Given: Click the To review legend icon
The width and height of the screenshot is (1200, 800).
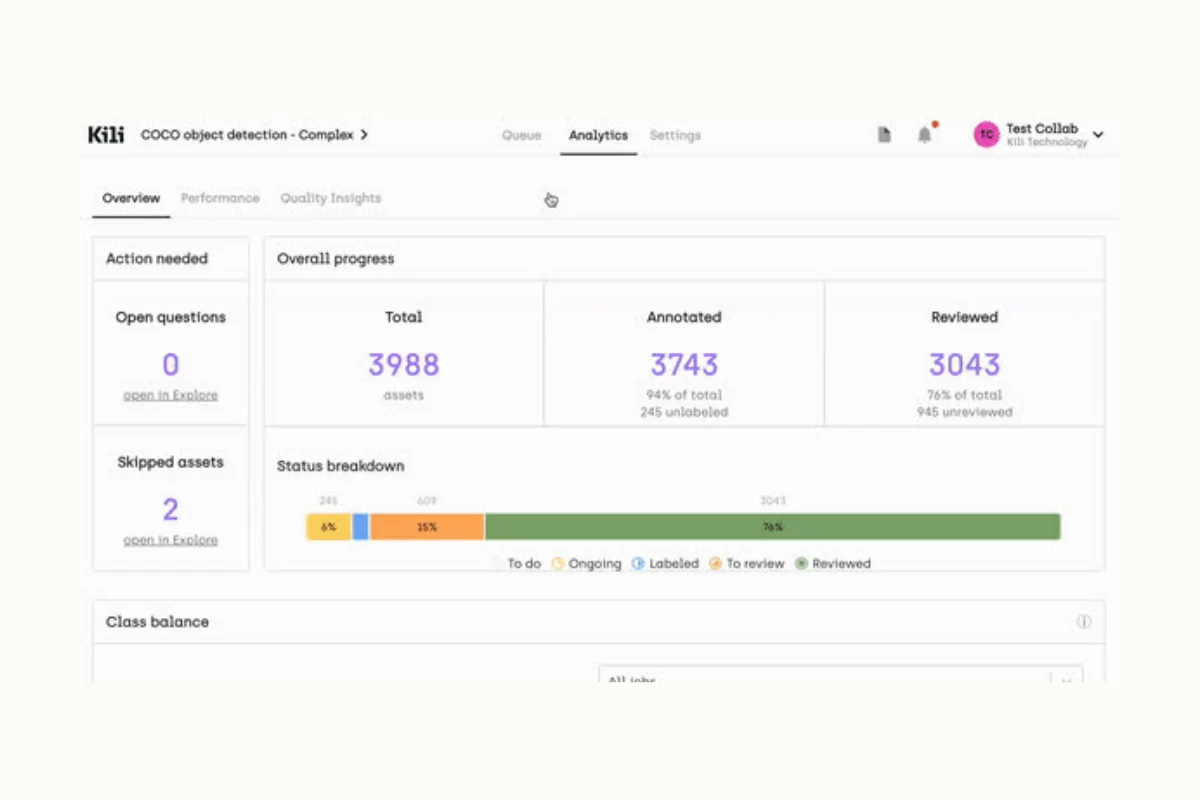Looking at the screenshot, I should pyautogui.click(x=717, y=563).
